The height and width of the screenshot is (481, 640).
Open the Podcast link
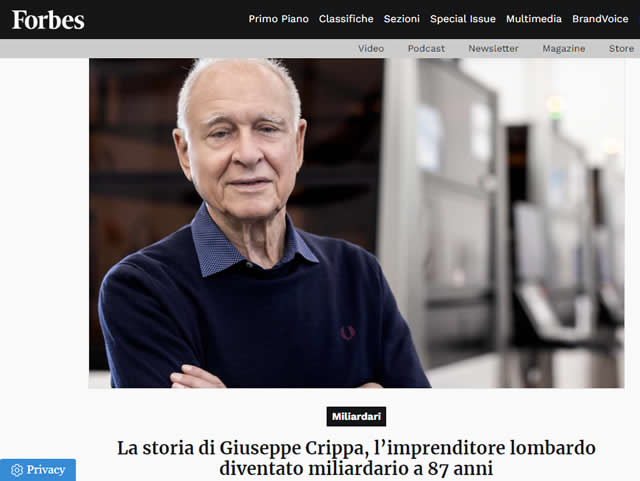click(x=426, y=48)
